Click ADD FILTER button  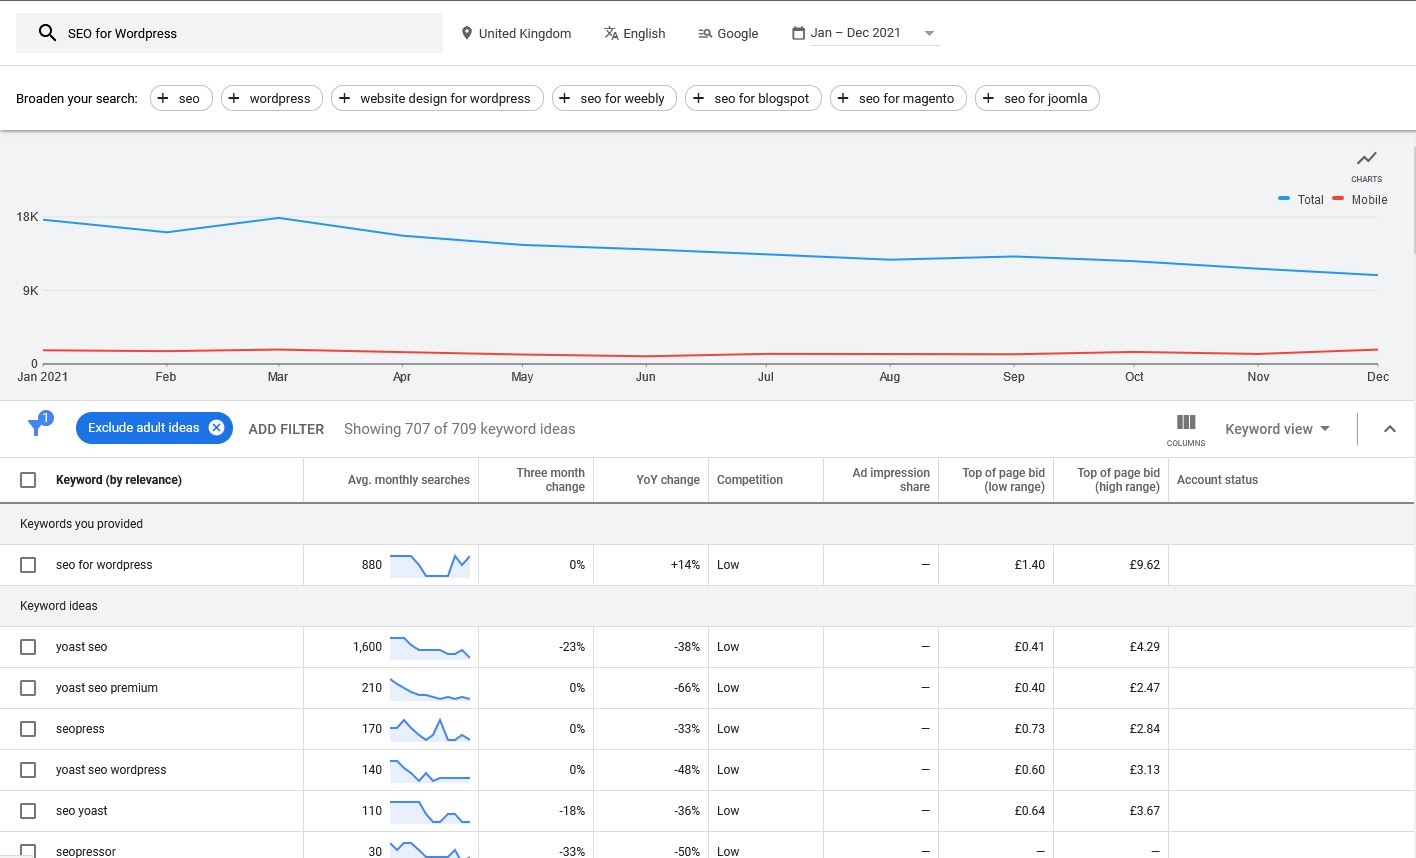(286, 429)
